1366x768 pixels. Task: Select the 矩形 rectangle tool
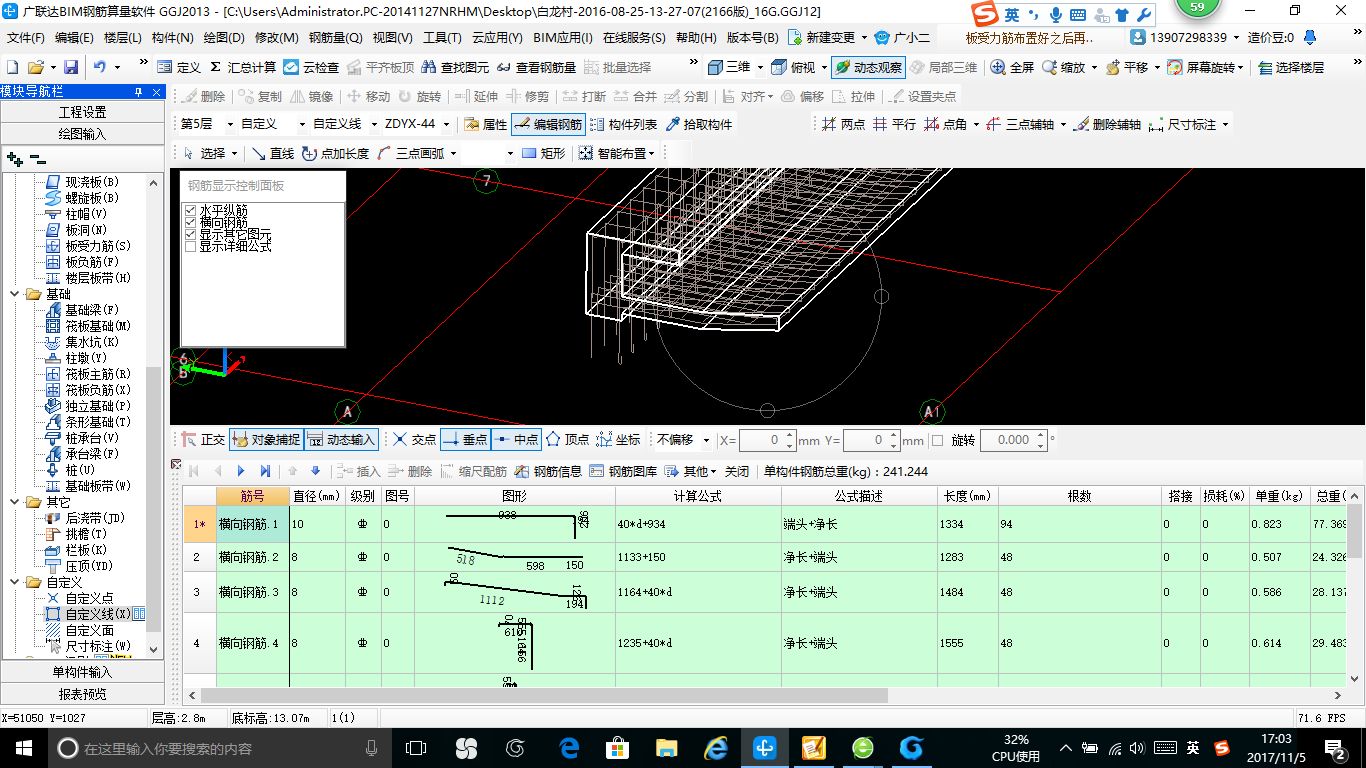(x=543, y=153)
